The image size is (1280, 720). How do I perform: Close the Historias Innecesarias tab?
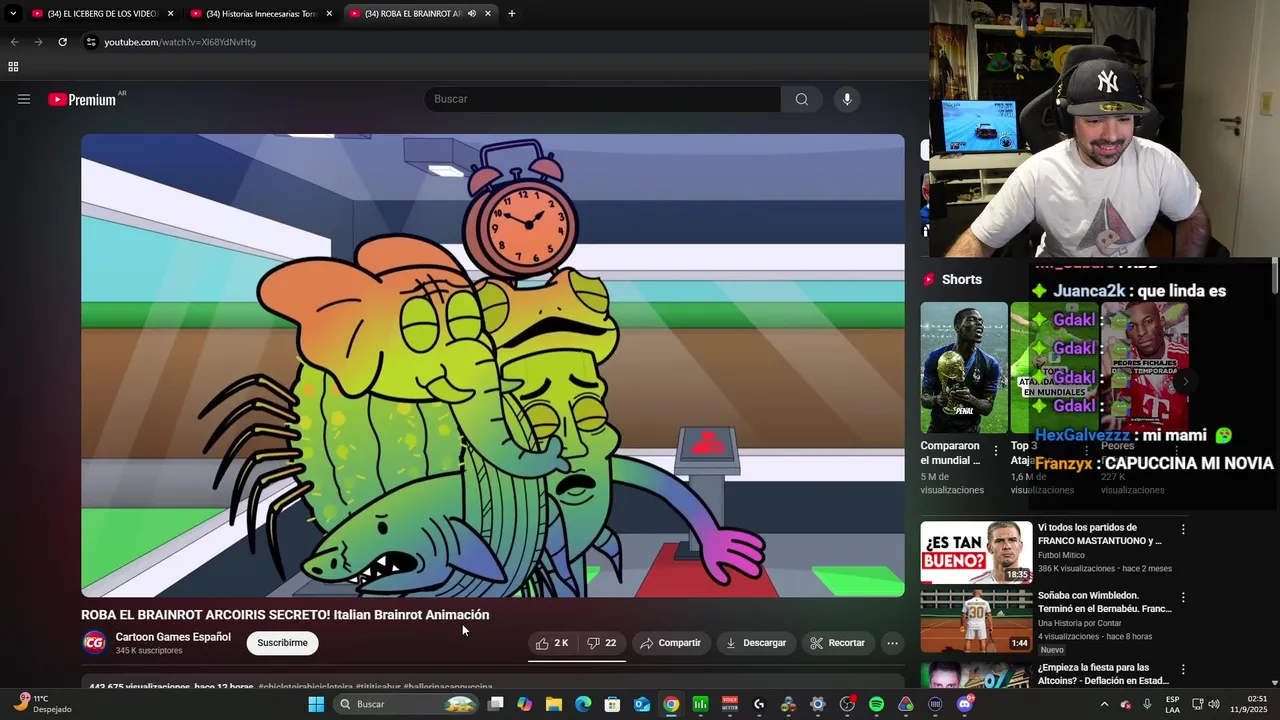click(x=329, y=14)
